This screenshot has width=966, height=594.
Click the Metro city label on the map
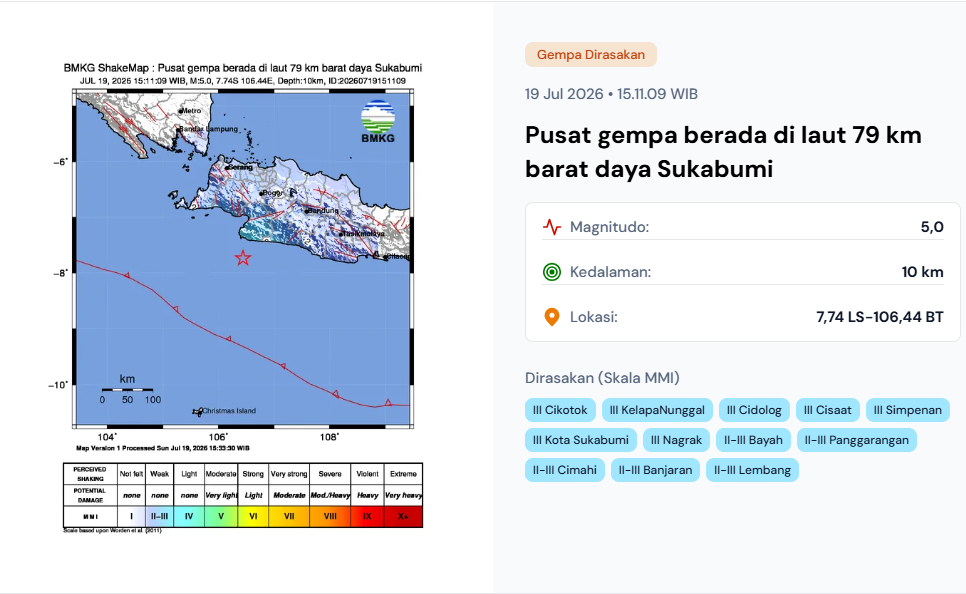(x=191, y=111)
